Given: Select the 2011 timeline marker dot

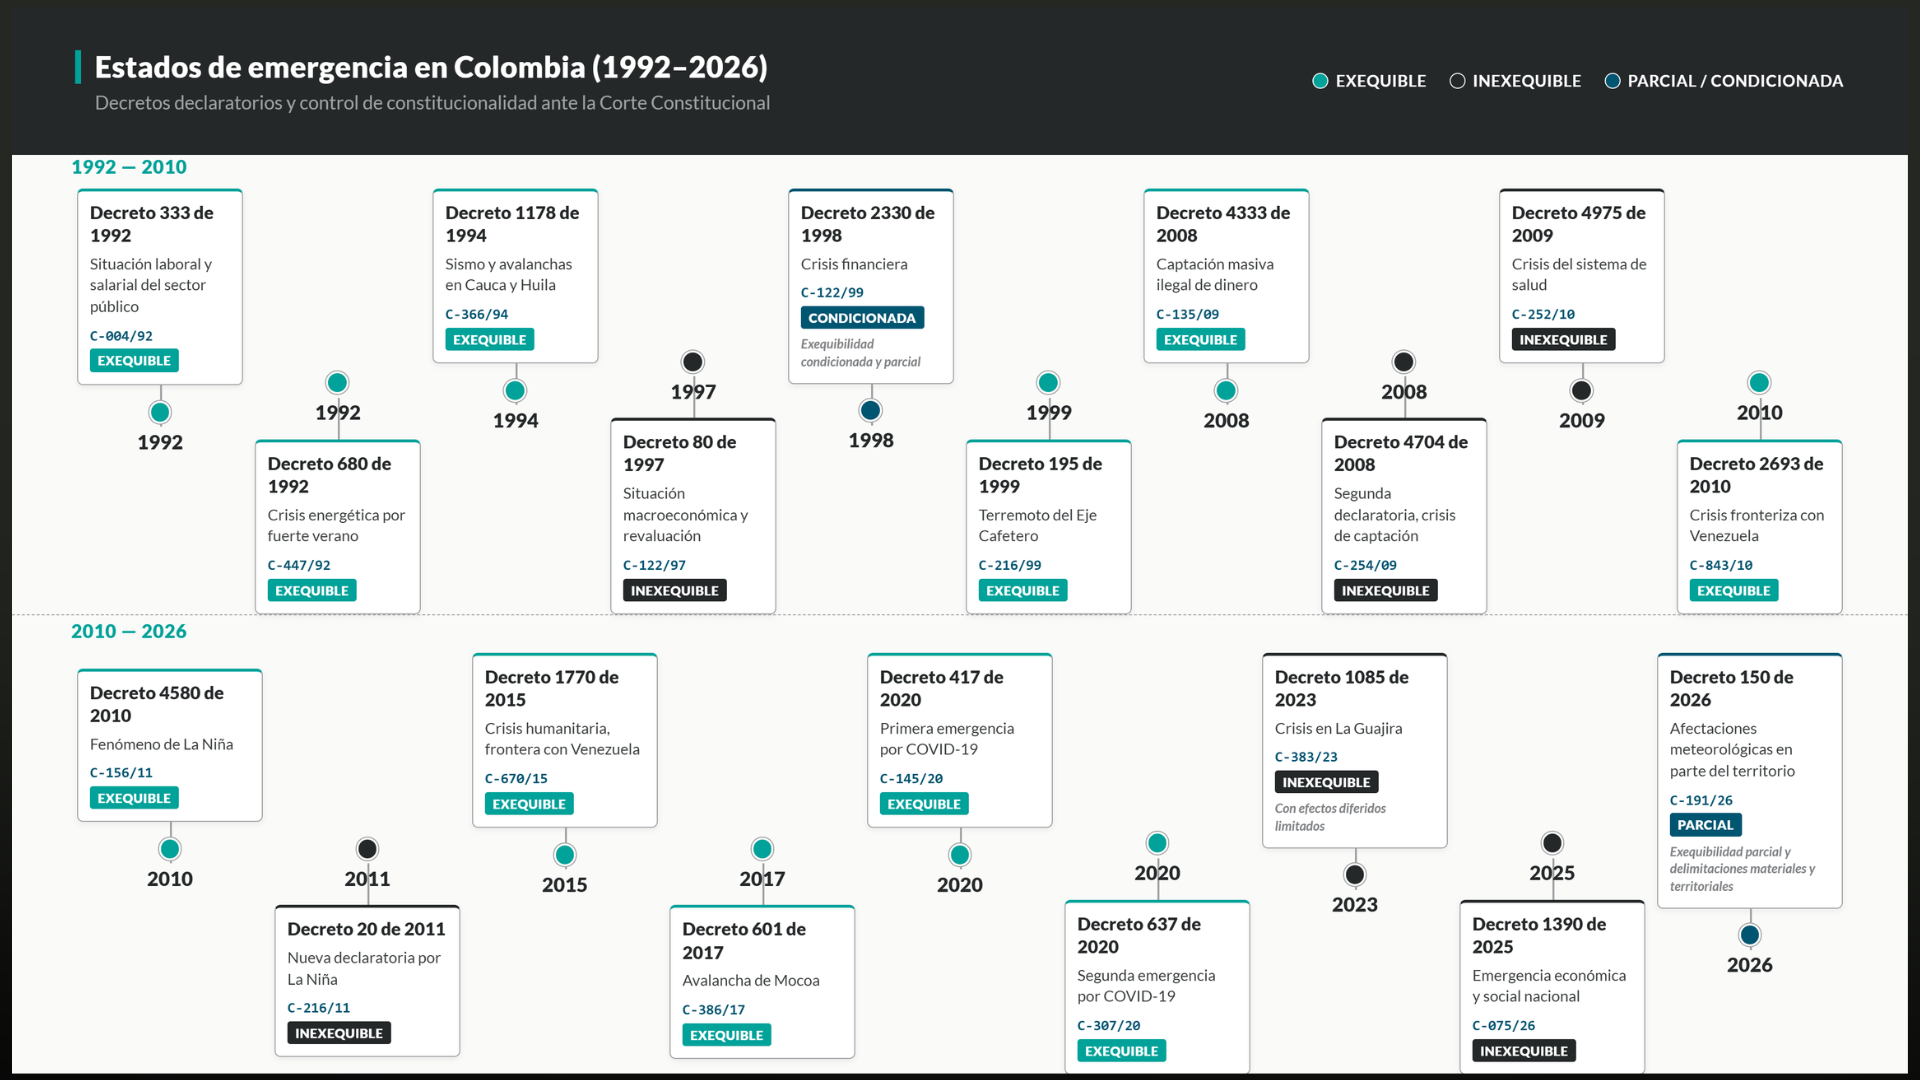Looking at the screenshot, I should [368, 849].
